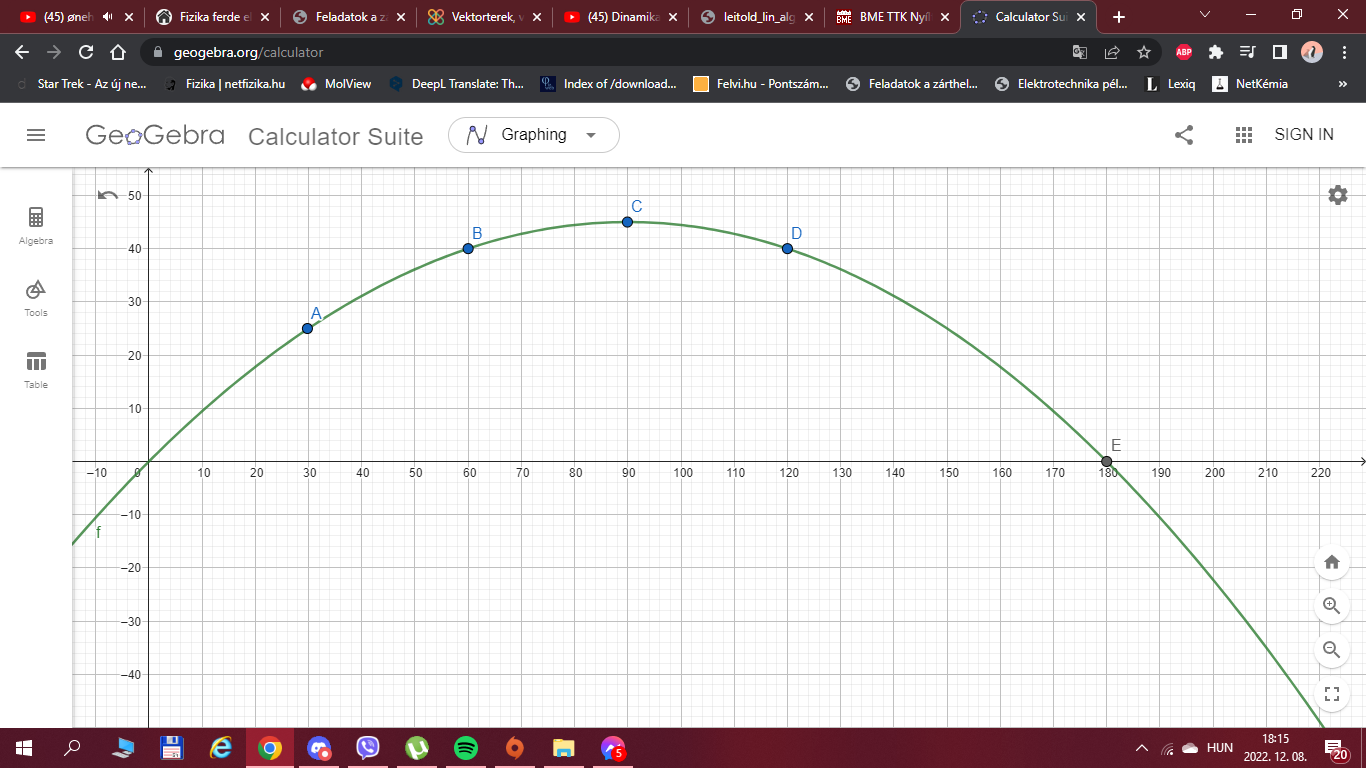Select point C on the parabola

coord(627,222)
